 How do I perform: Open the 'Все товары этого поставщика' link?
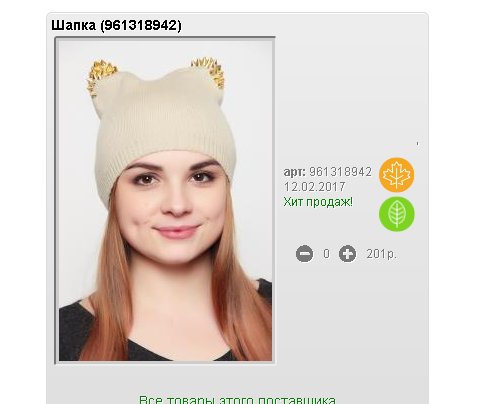(237, 399)
